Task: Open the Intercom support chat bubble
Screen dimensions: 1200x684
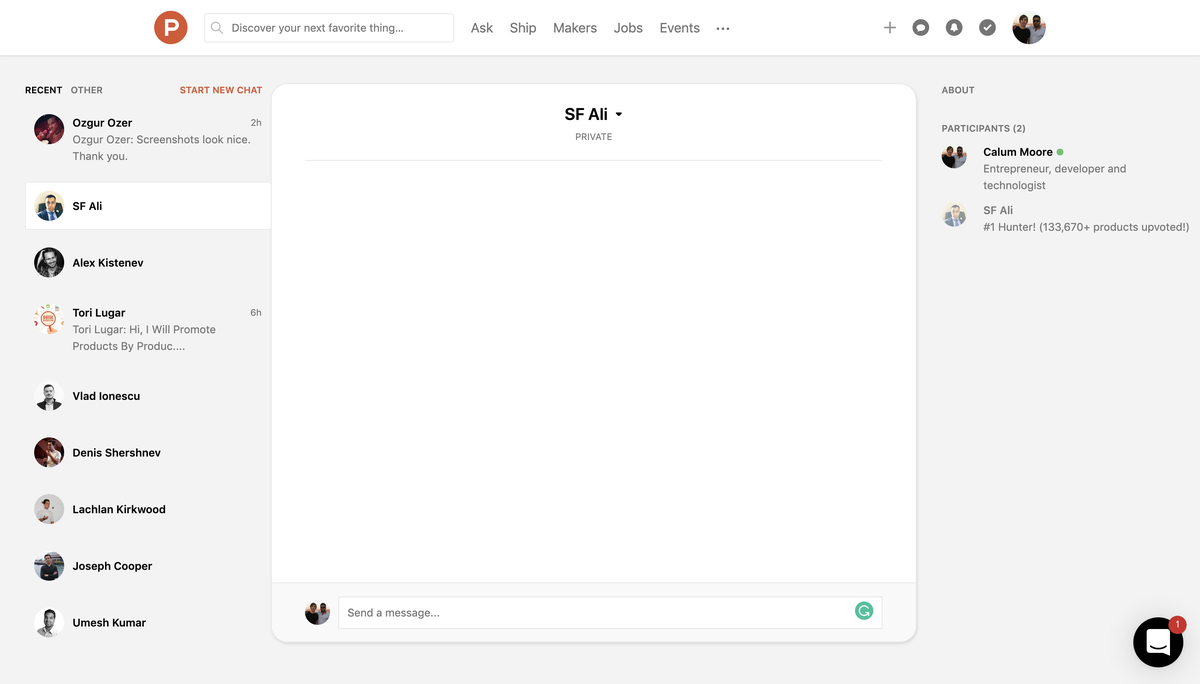Action: tap(1158, 642)
